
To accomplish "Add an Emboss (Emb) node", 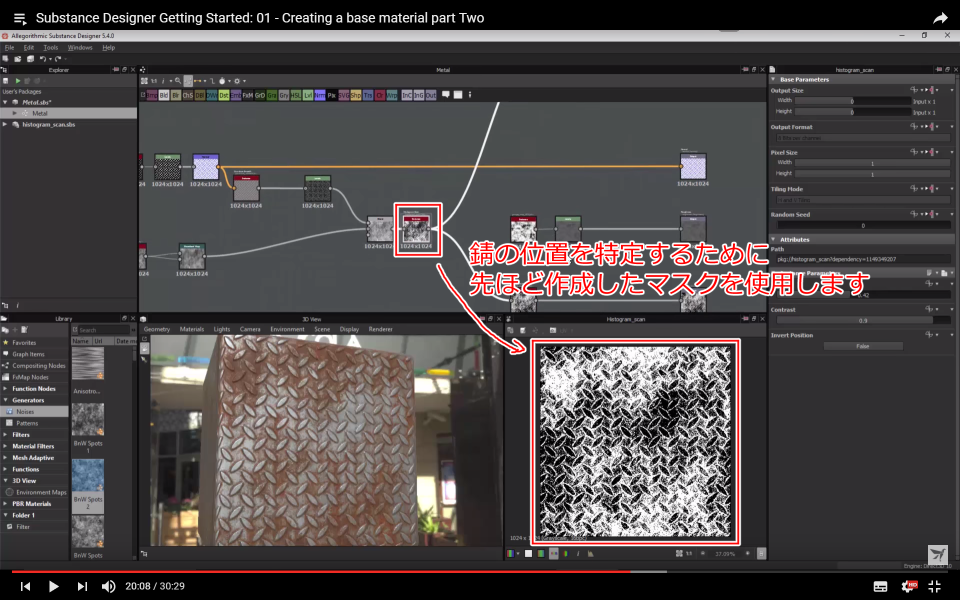I will click(236, 95).
